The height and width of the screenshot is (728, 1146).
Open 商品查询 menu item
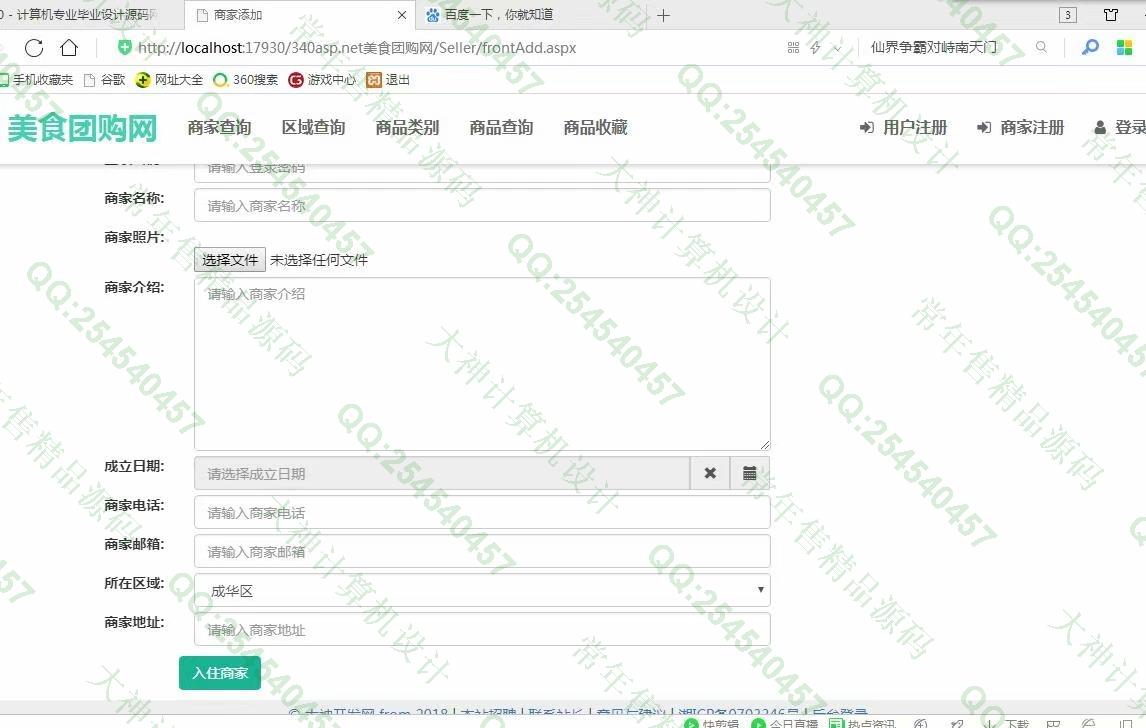[x=501, y=128]
